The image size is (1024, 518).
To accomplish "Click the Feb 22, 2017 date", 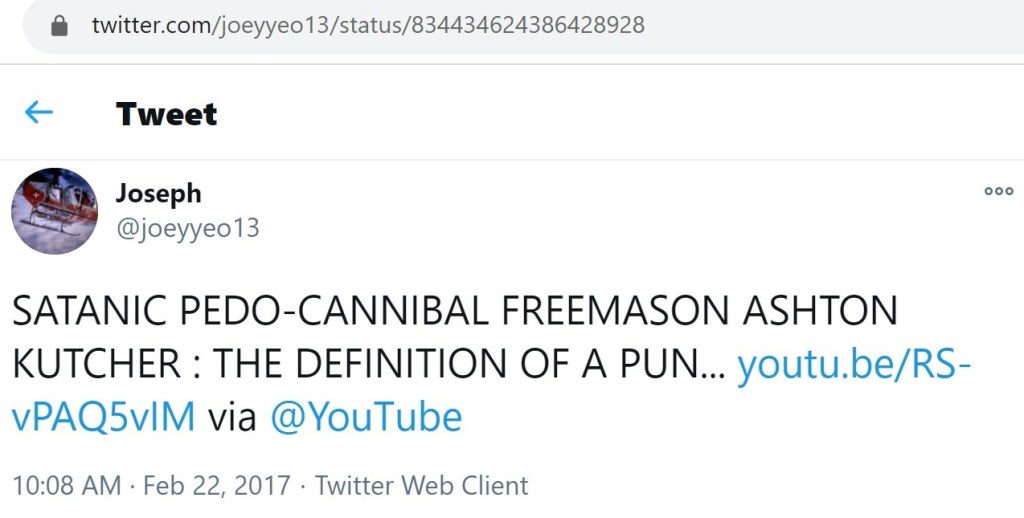I will click(217, 486).
